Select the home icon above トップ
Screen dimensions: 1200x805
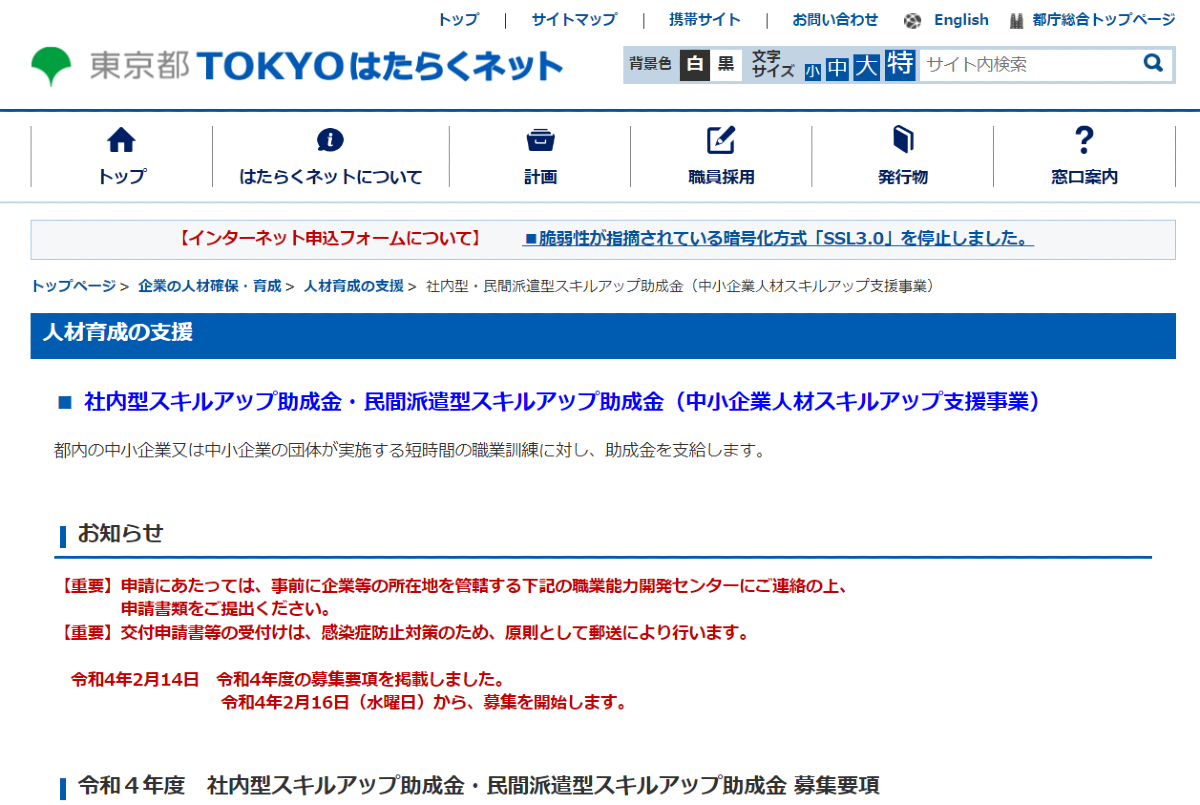120,141
